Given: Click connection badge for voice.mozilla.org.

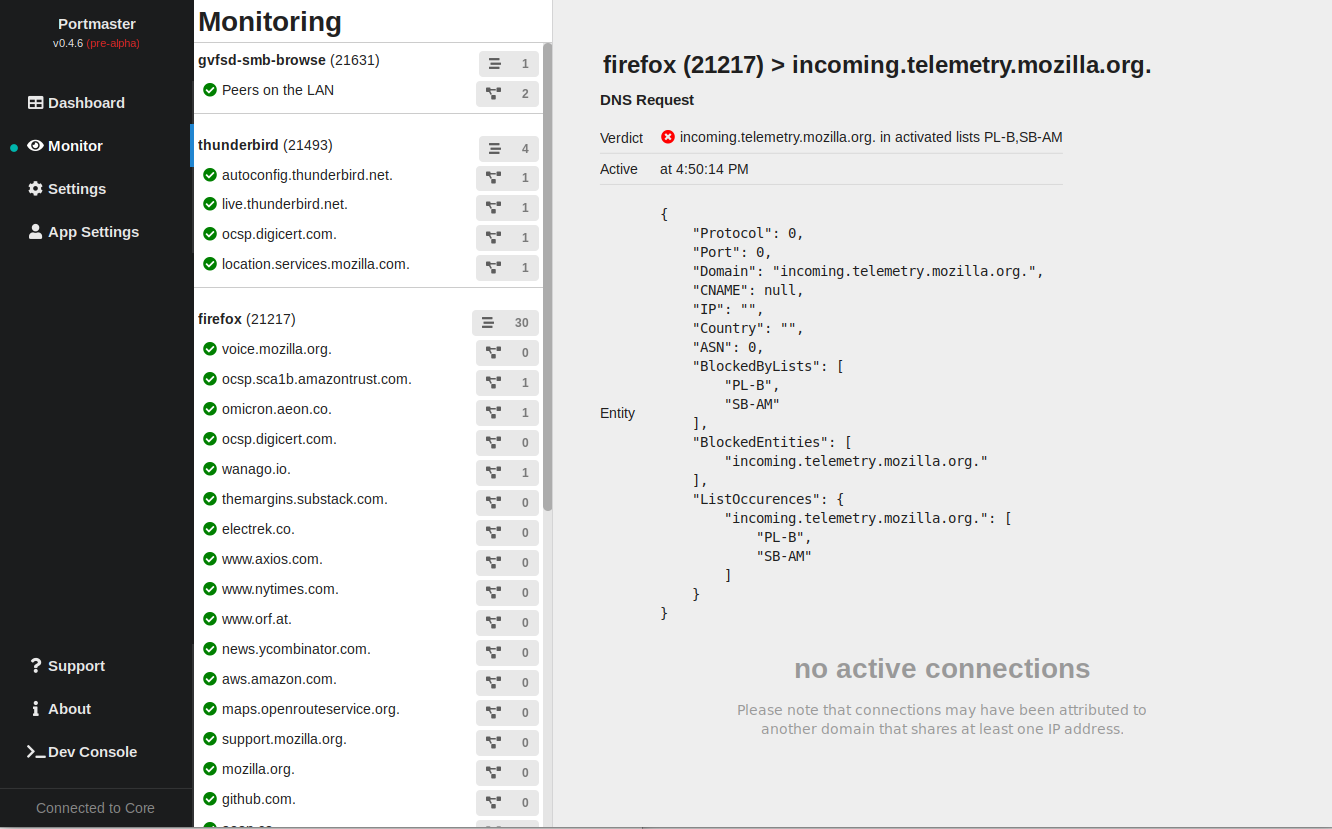Looking at the screenshot, I should click(507, 353).
